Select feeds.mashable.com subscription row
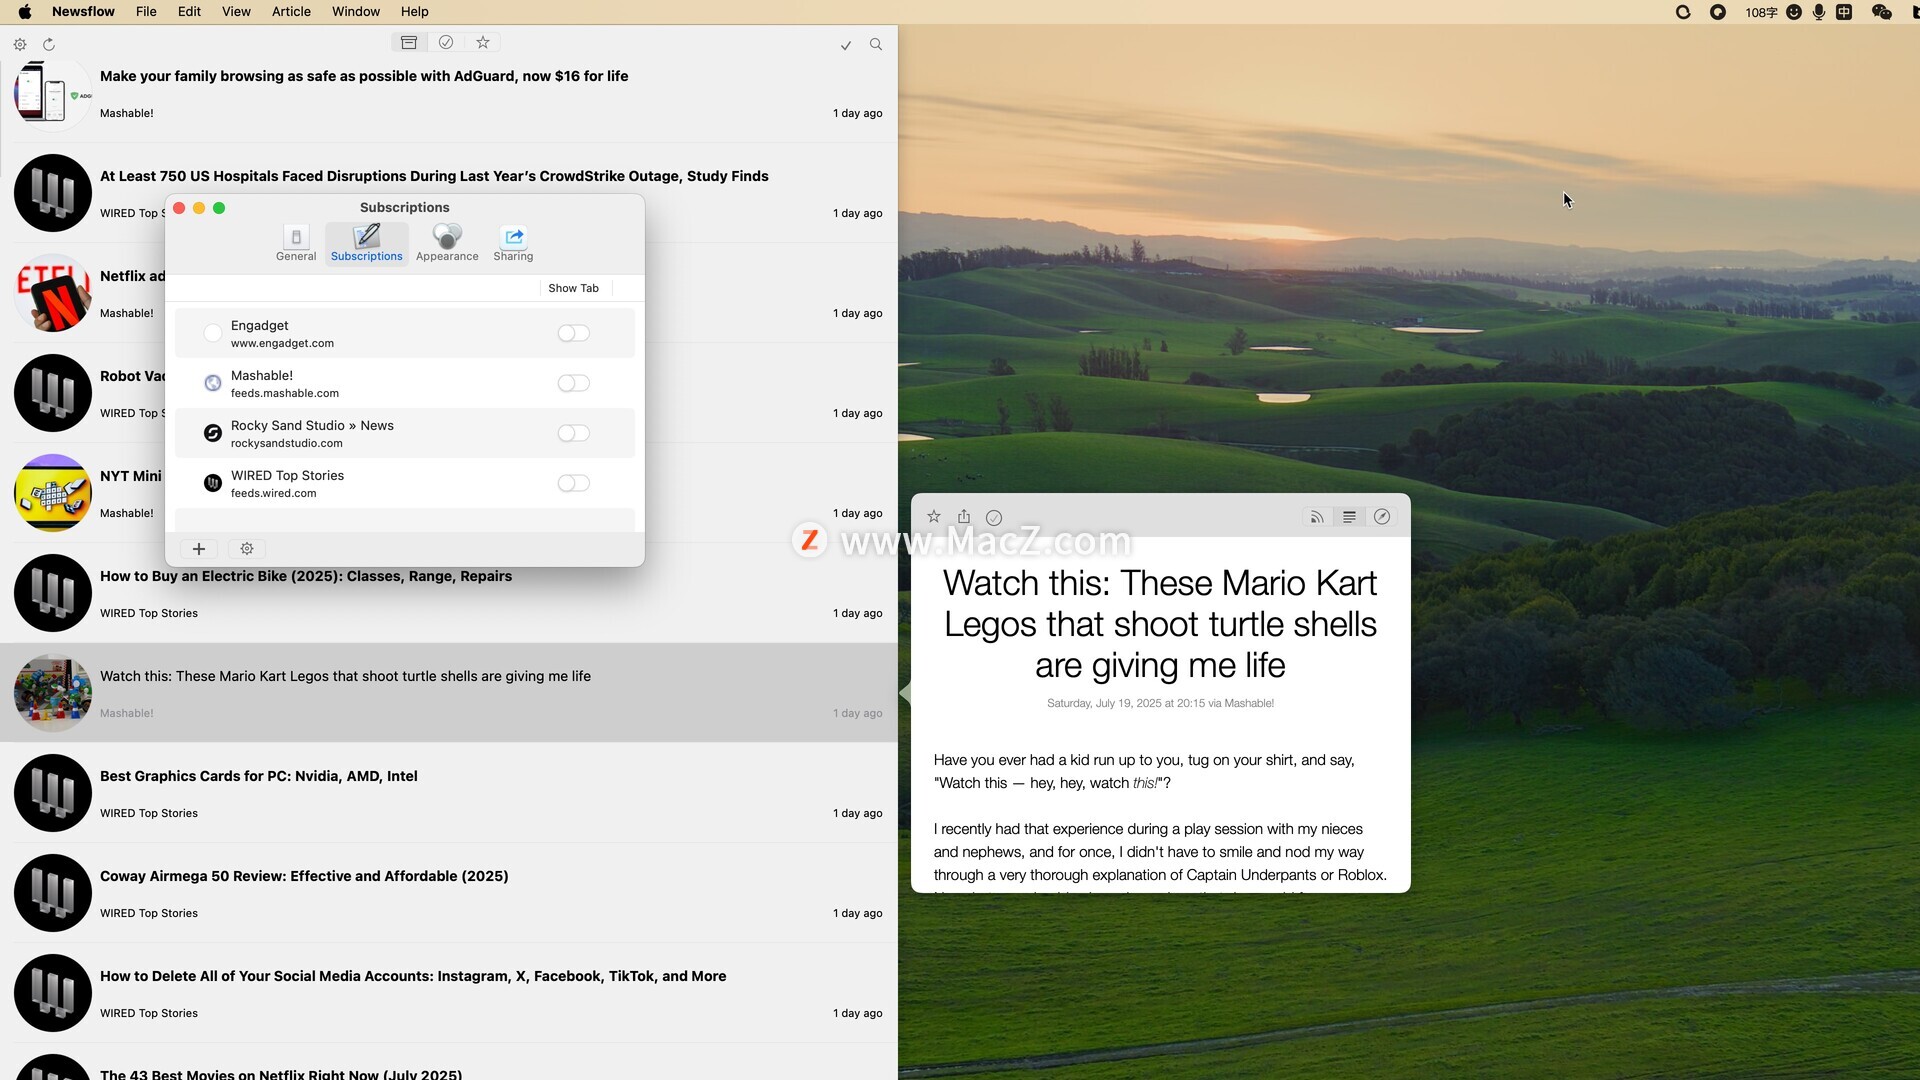This screenshot has width=1920, height=1080. tap(405, 383)
